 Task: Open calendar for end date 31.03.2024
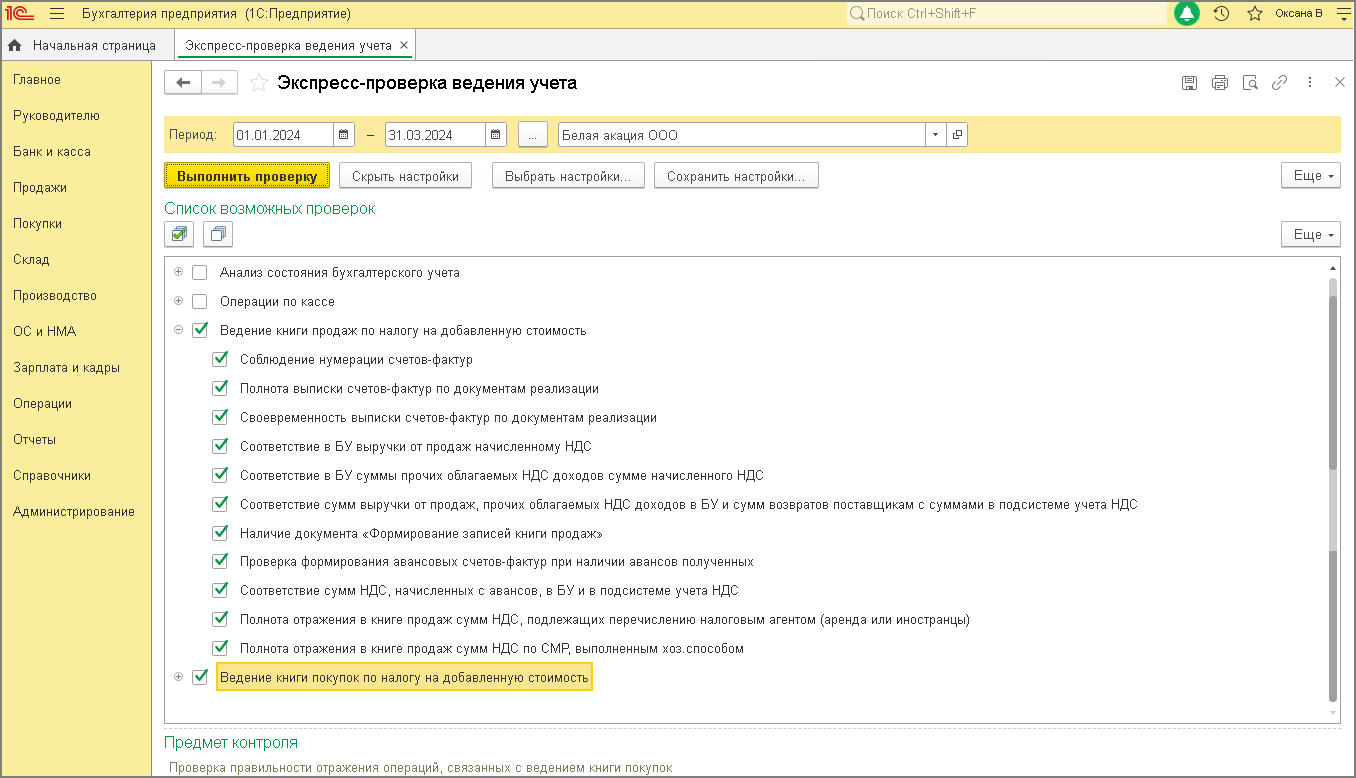pyautogui.click(x=496, y=135)
